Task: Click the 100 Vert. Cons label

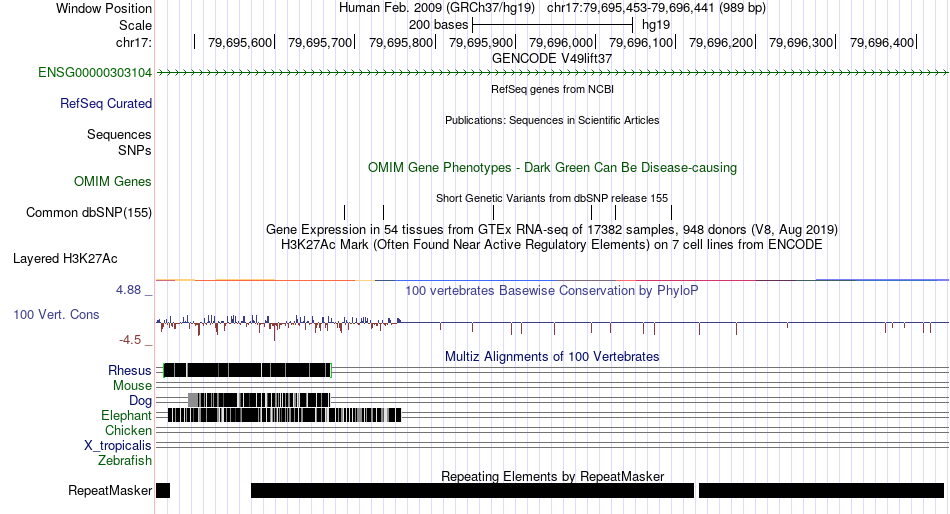Action: pos(56,315)
